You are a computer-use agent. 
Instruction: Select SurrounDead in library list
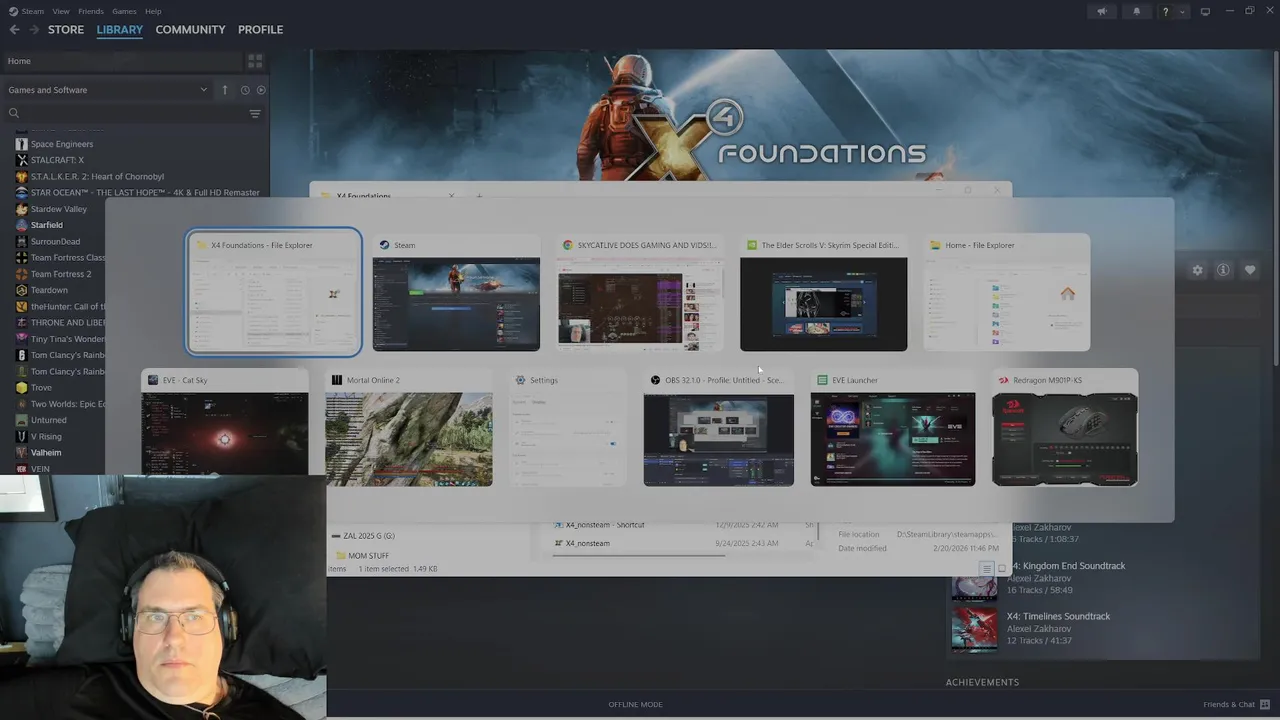tap(55, 241)
